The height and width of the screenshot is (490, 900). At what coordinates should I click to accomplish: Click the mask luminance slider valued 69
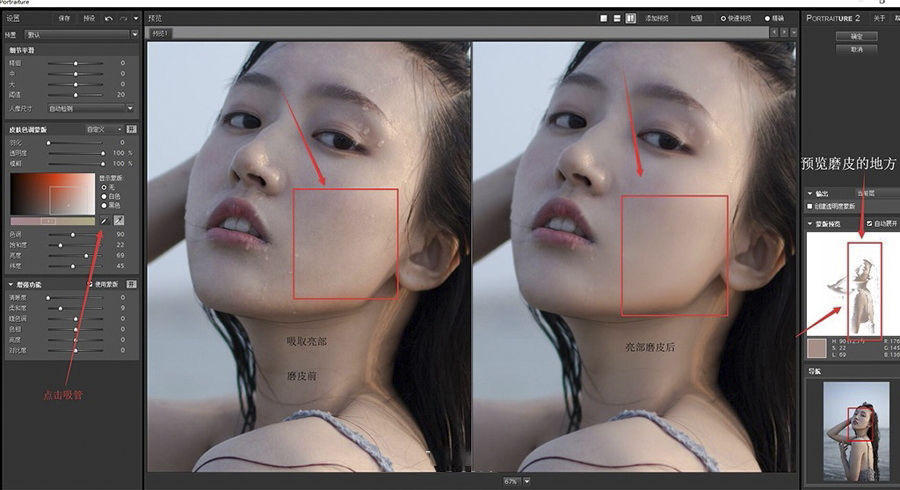(75, 255)
